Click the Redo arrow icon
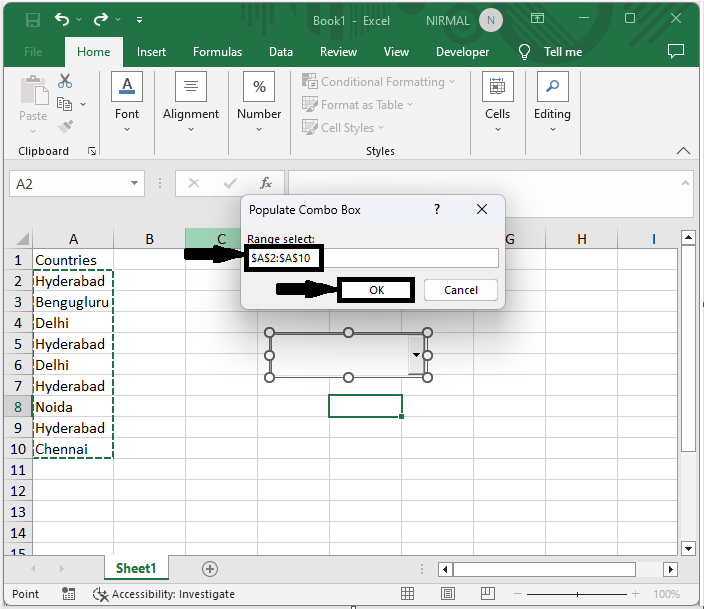 (x=100, y=20)
